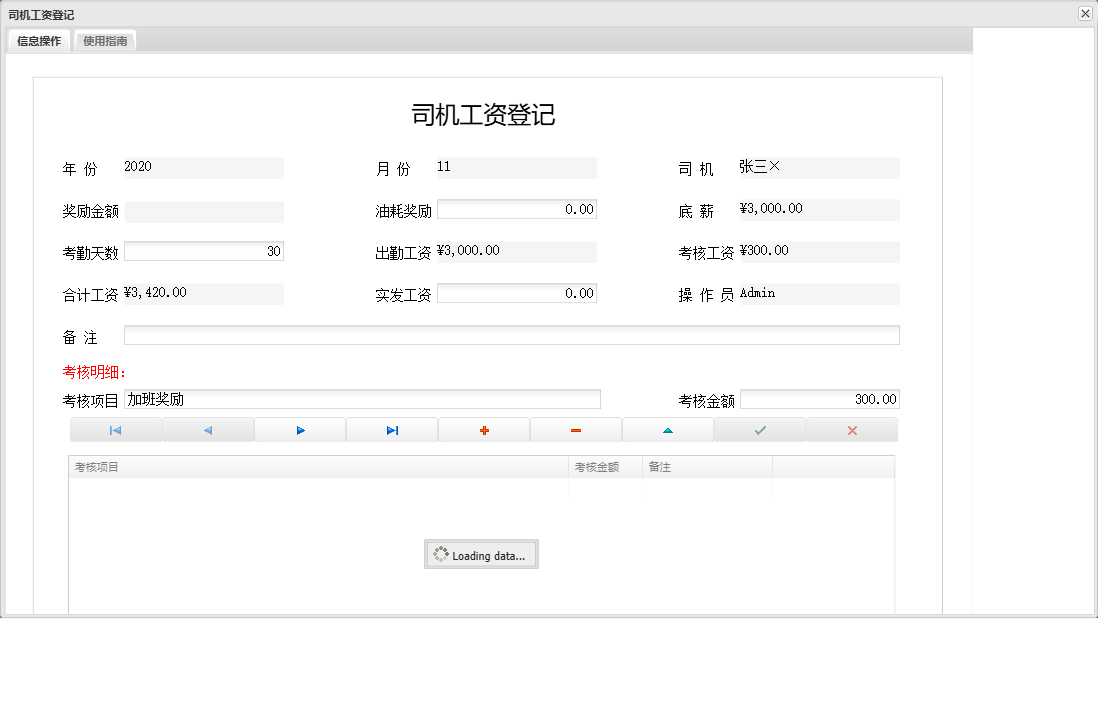Image resolution: width=1098 pixels, height=702 pixels.
Task: Click the 考核金额 column header in the grid
Action: coord(604,466)
